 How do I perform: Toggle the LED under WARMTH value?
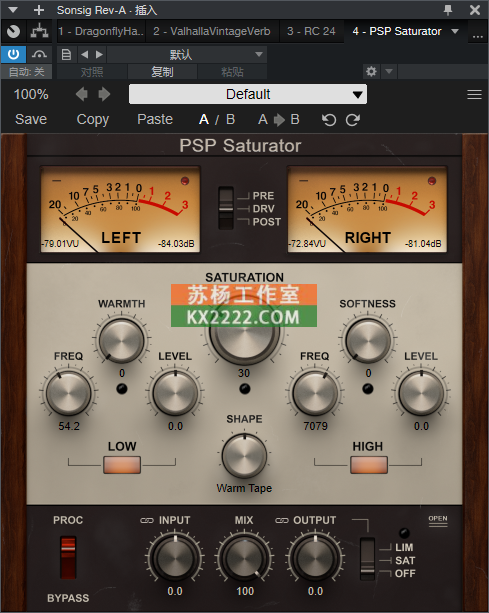pos(122,389)
